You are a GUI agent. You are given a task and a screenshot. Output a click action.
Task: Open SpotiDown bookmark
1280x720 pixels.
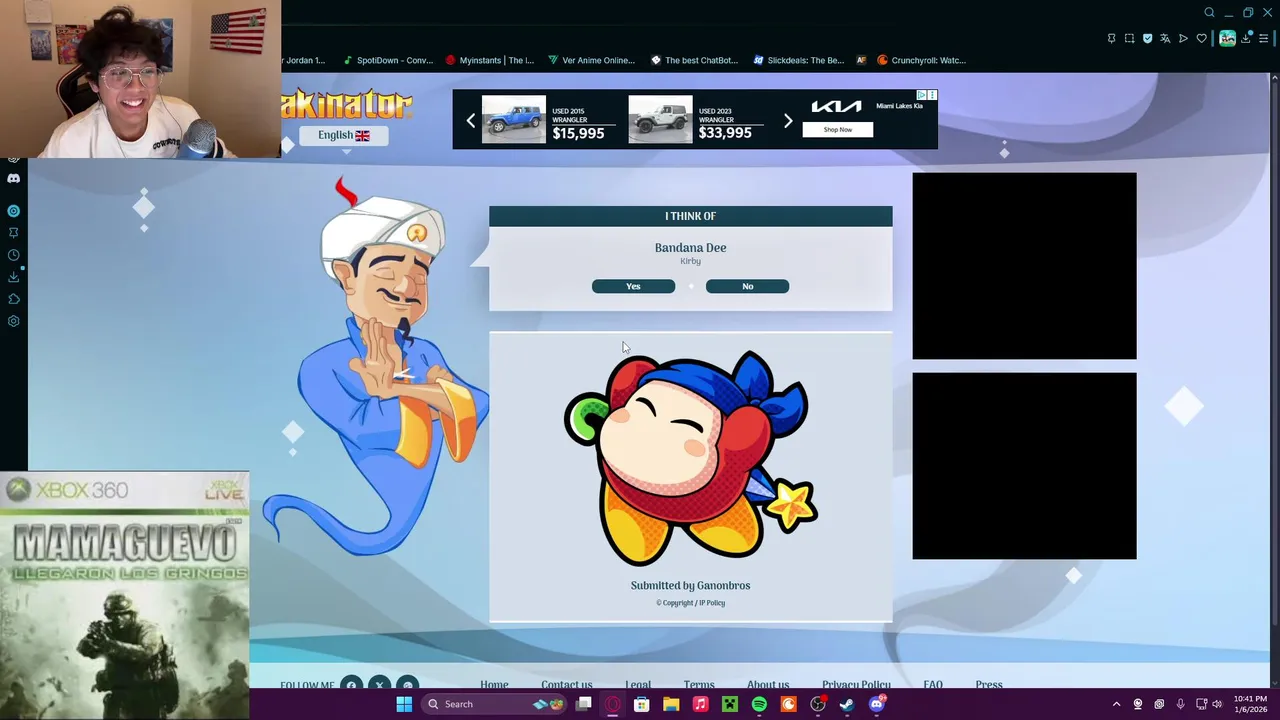[387, 60]
